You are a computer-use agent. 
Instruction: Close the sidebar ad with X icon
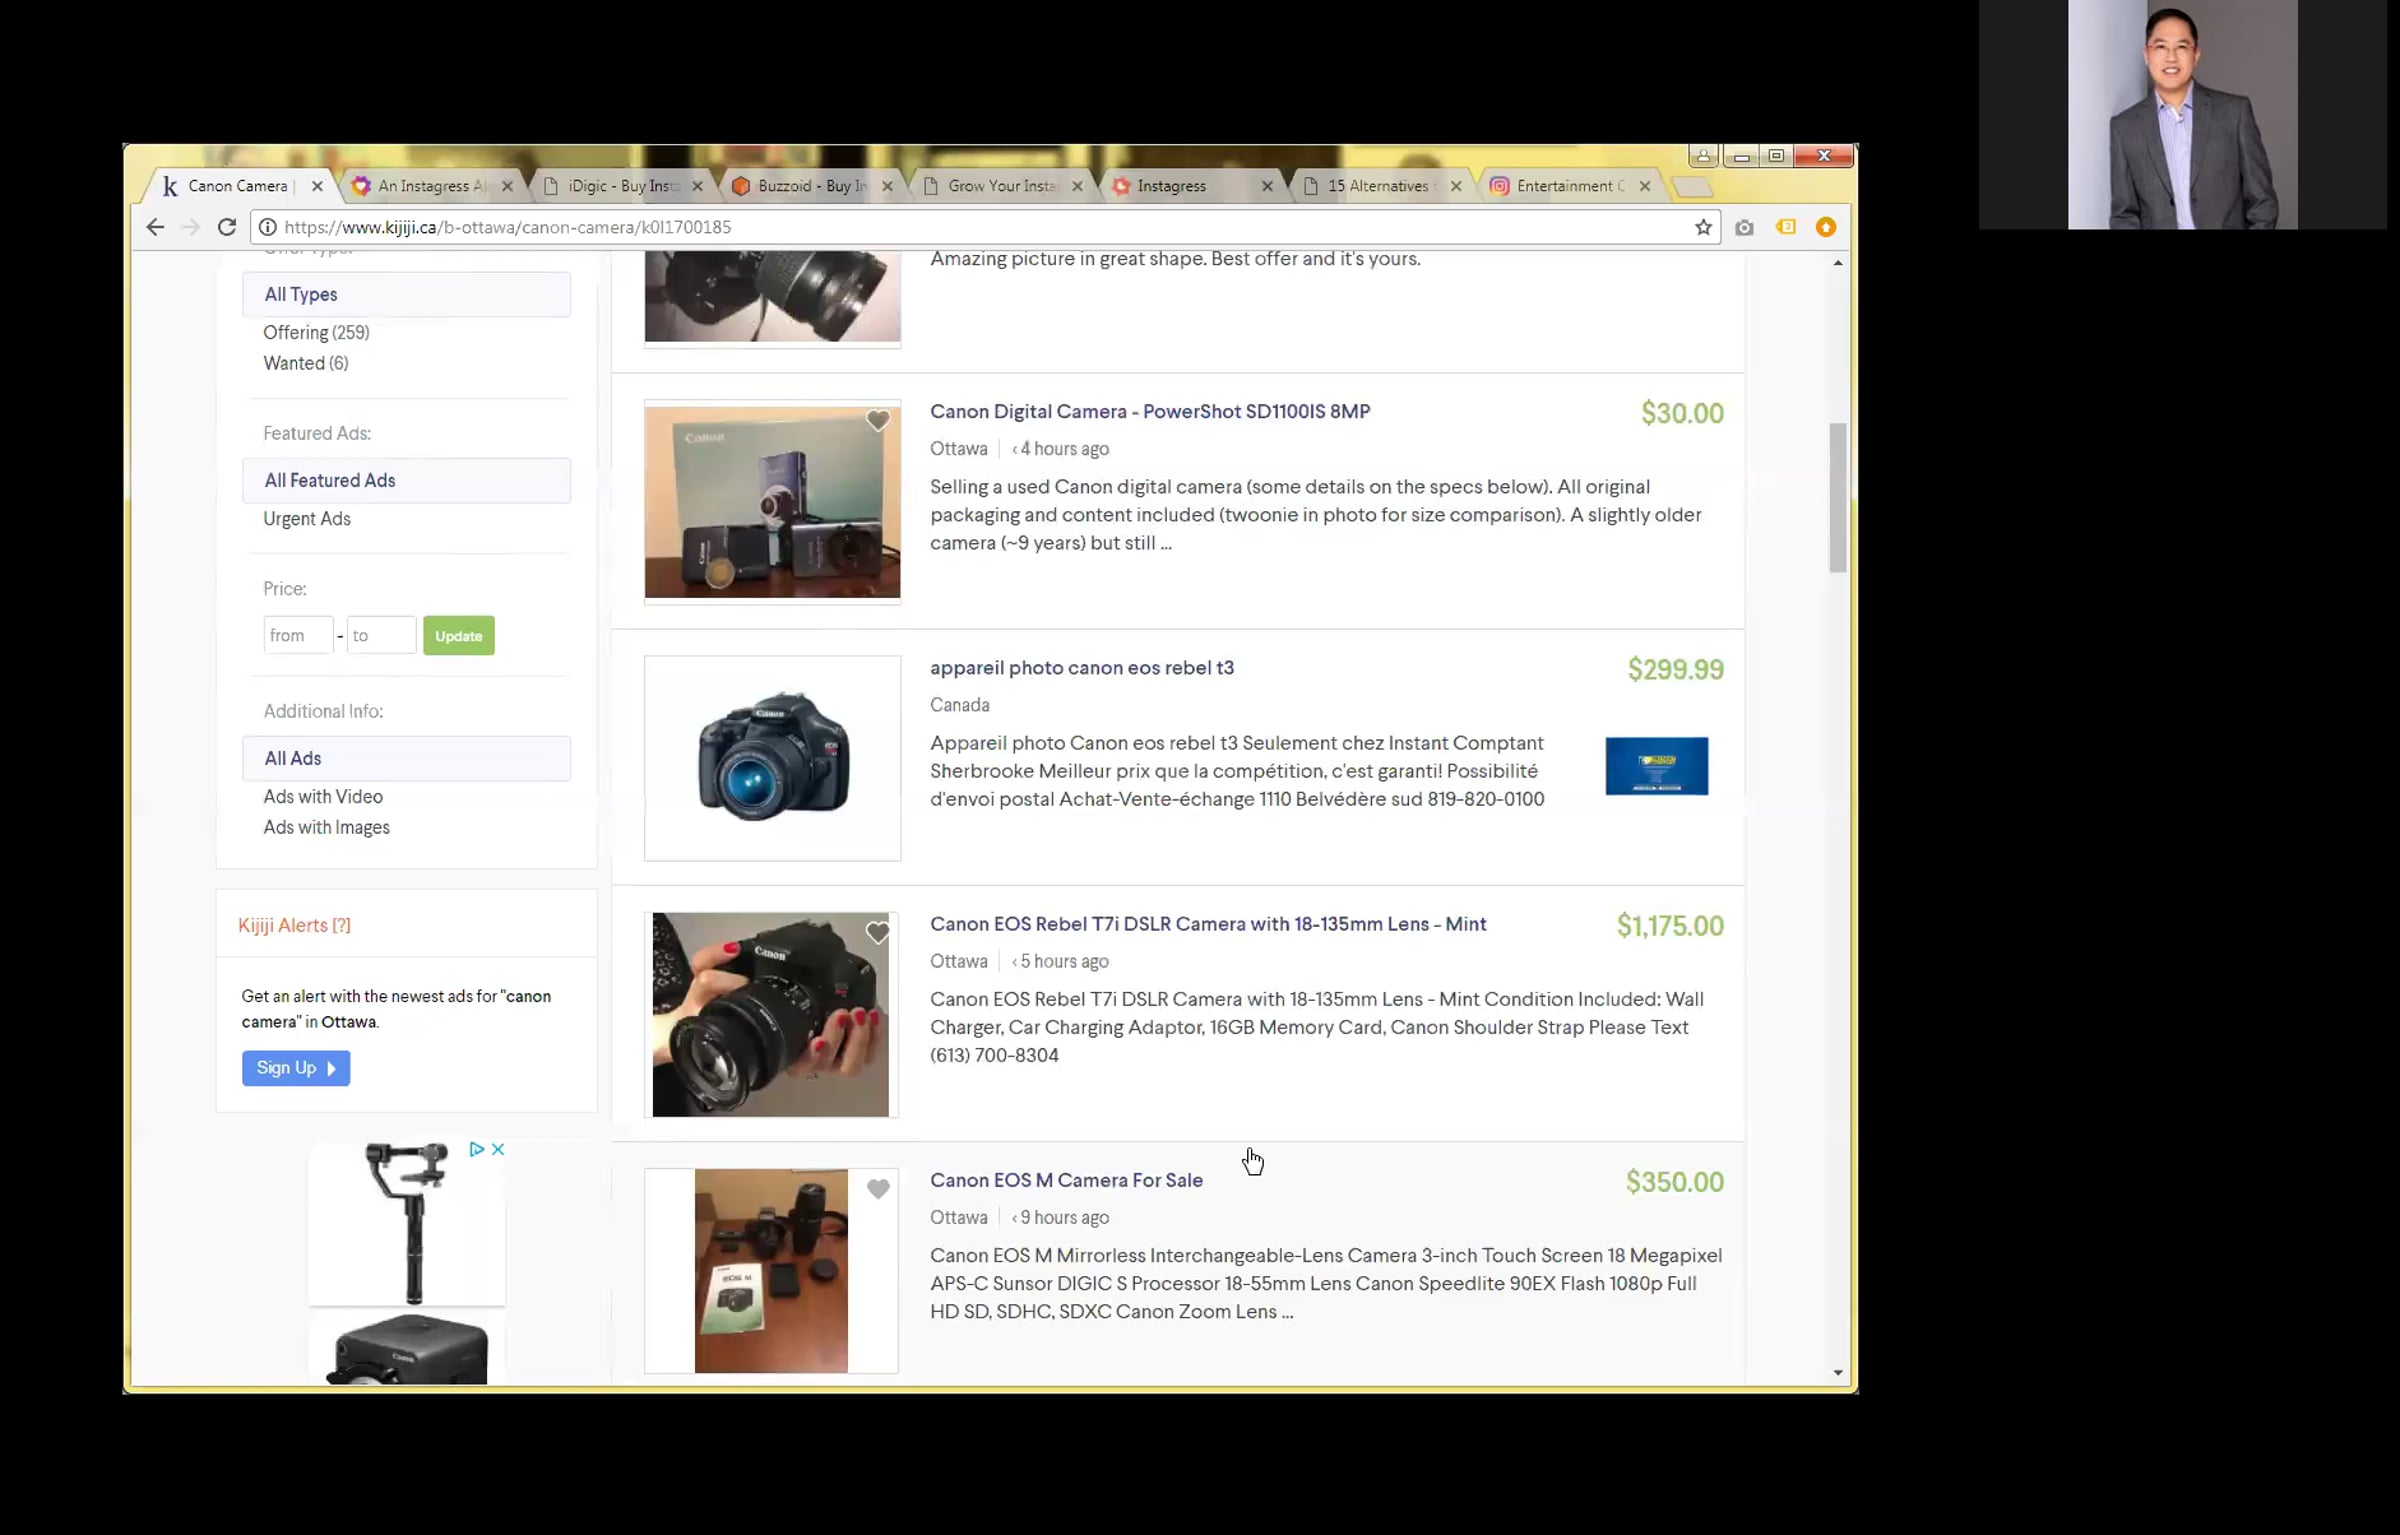tap(498, 1149)
